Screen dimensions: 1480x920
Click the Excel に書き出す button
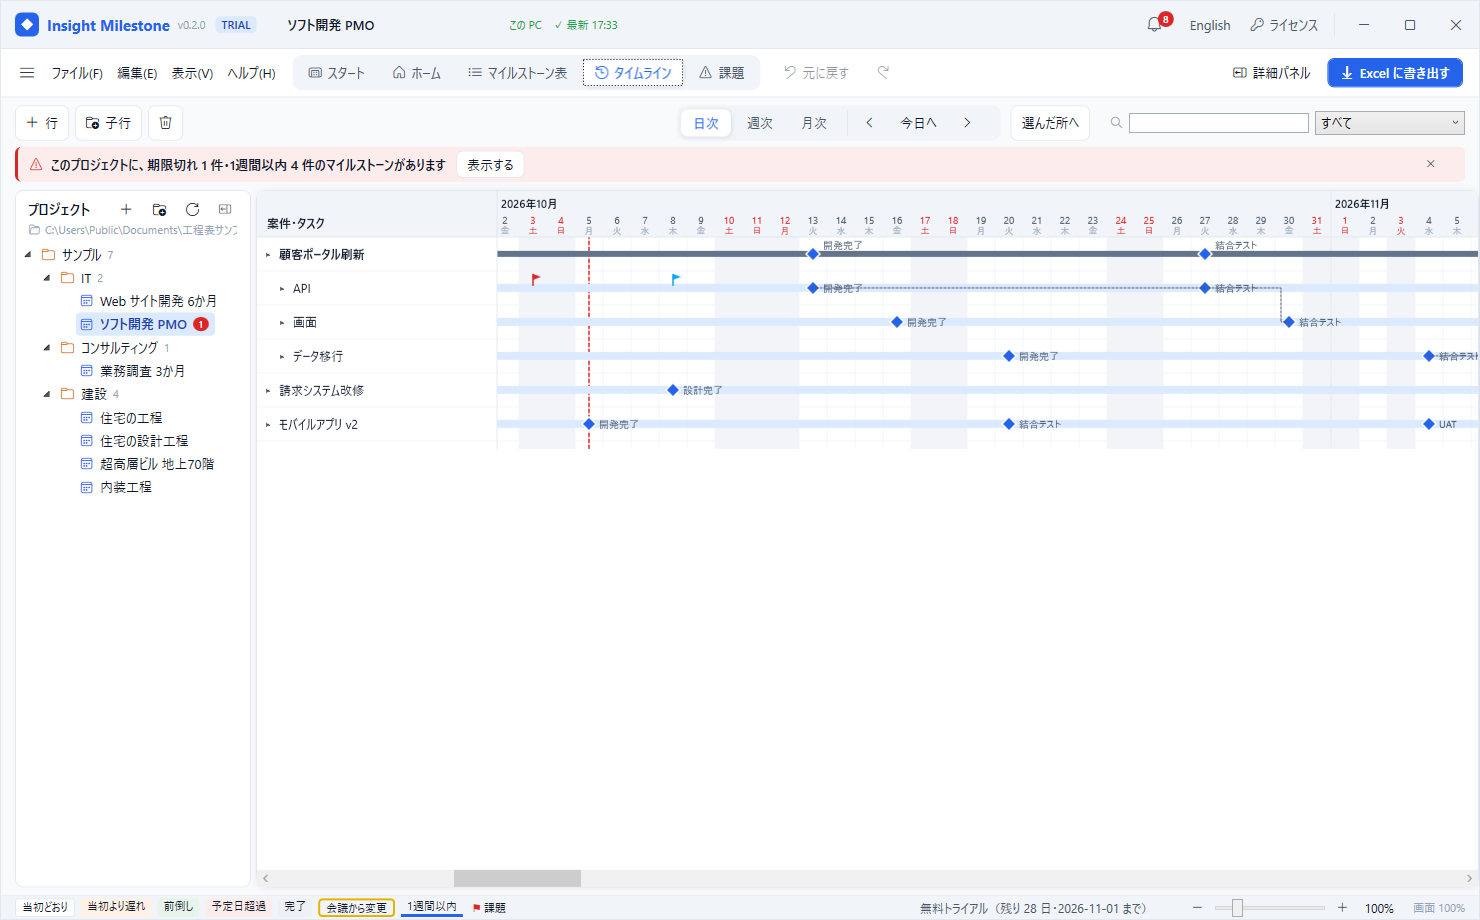click(1395, 73)
